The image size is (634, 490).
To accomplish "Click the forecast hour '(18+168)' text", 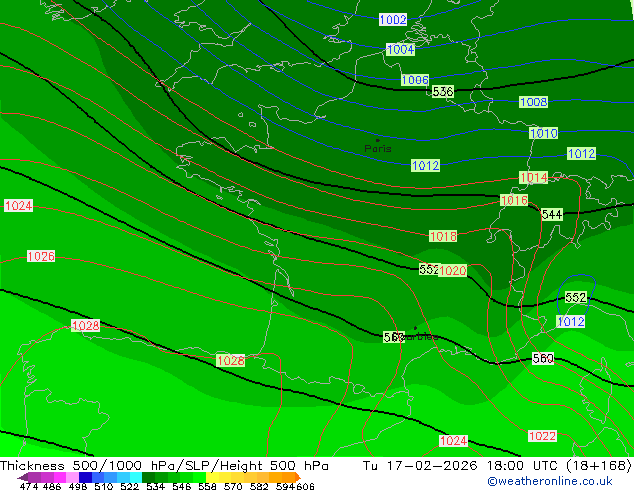I will pos(598,466).
